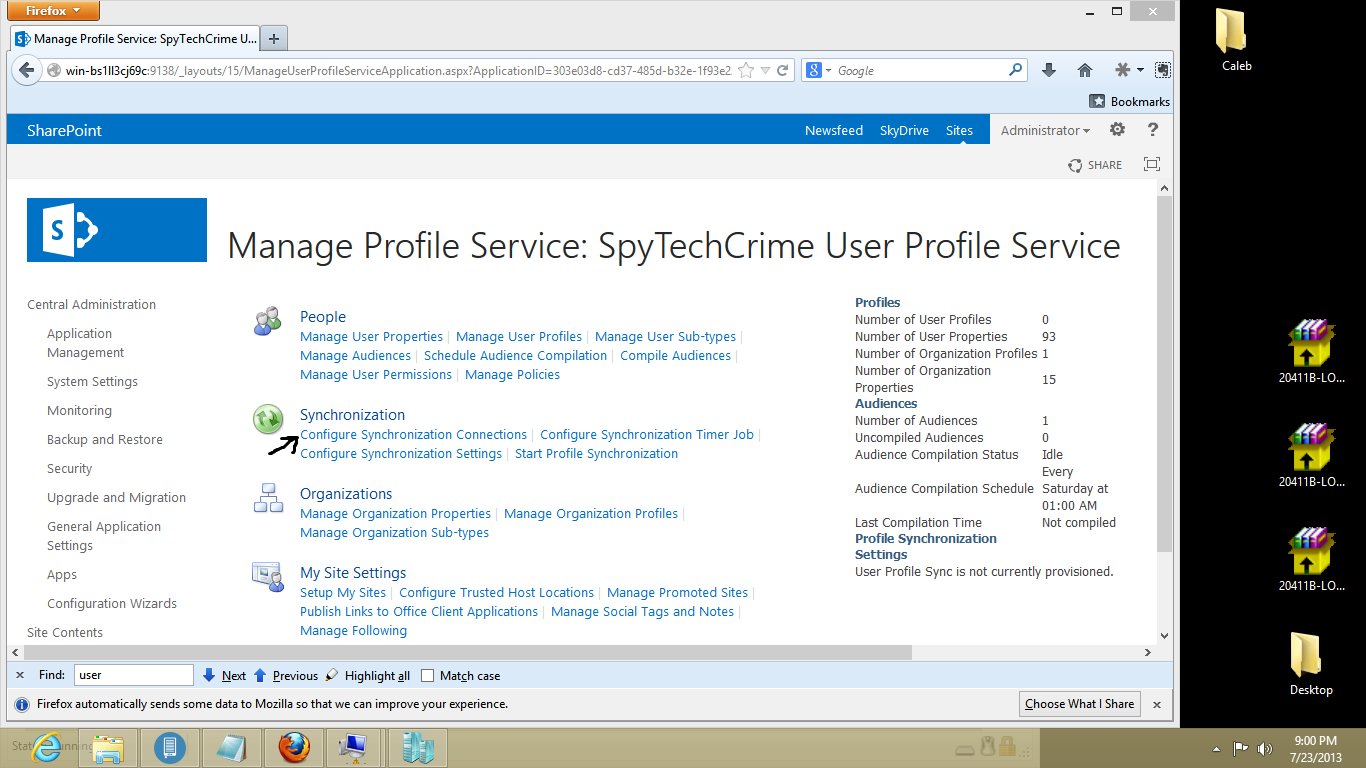Screen dimensions: 1366x768
Task: Click the taskbar clock showing 9:00 PM
Action: tap(1315, 748)
